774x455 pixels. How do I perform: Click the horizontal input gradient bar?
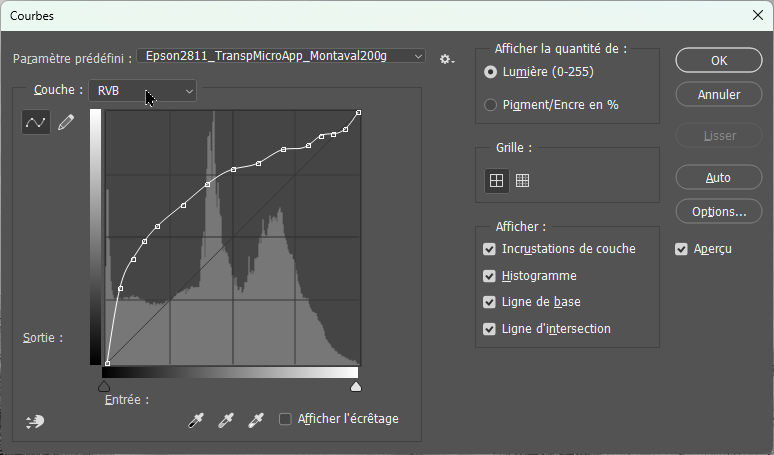coord(230,373)
